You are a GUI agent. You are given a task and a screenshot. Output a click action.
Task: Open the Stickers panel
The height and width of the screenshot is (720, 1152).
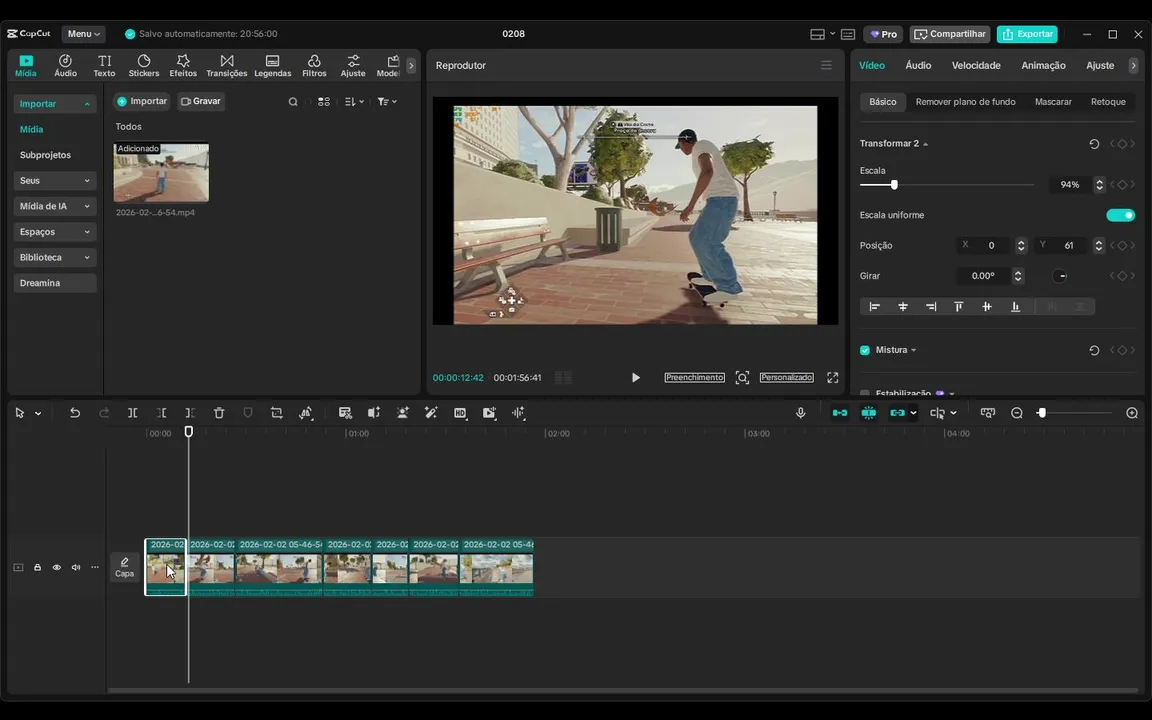143,66
